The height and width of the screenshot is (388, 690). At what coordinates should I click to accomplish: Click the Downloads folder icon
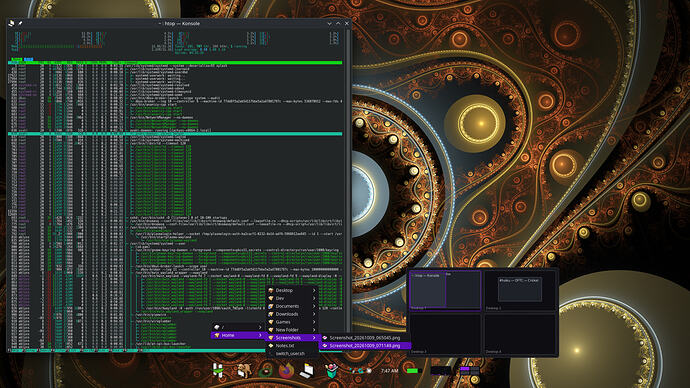click(x=271, y=314)
